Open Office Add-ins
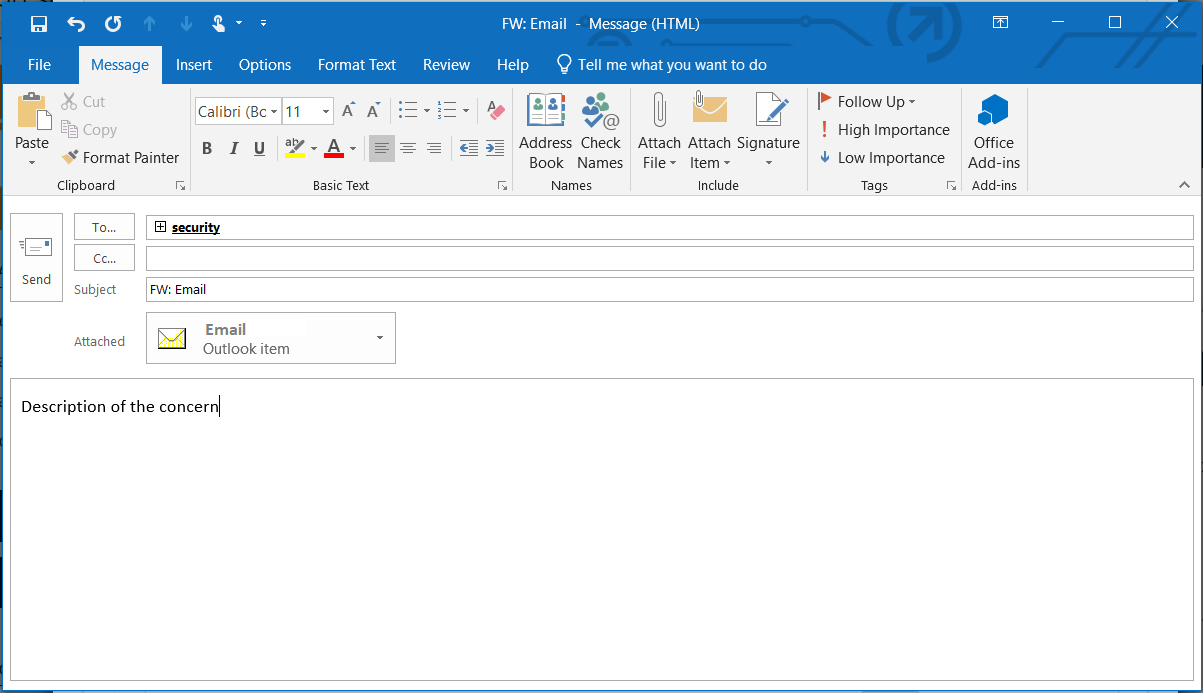This screenshot has height=693, width=1203. point(994,131)
